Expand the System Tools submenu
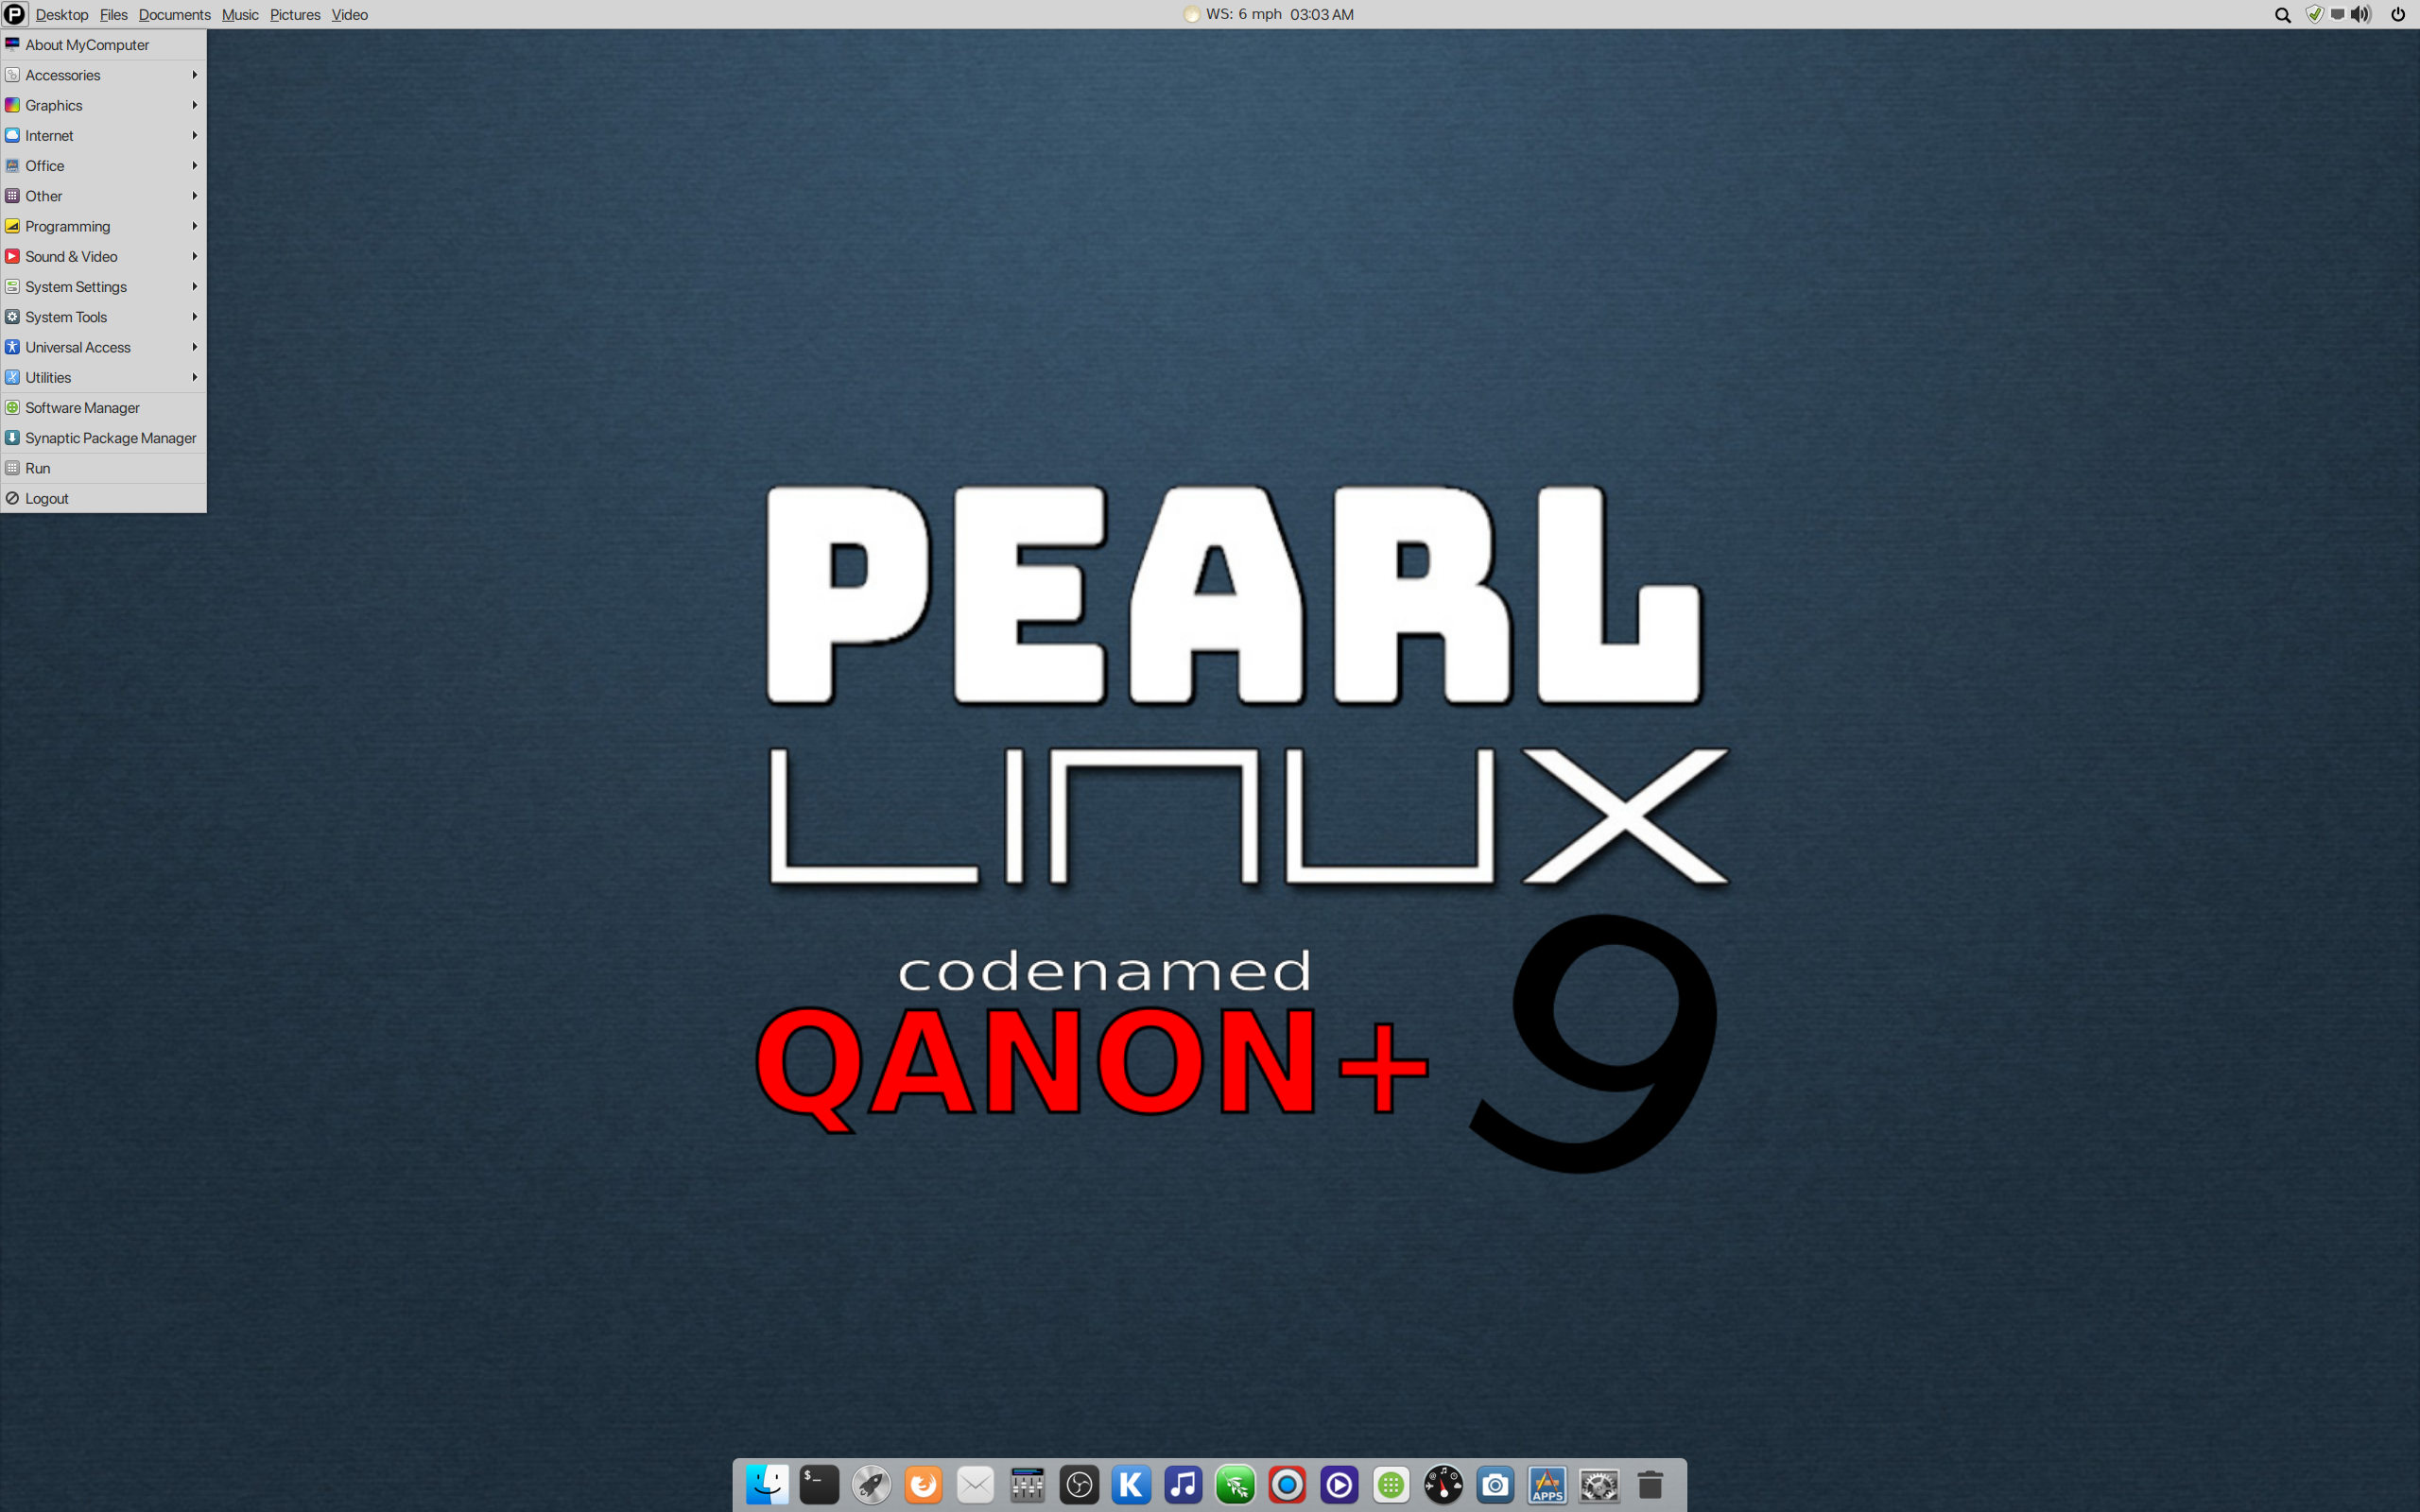 (x=103, y=317)
